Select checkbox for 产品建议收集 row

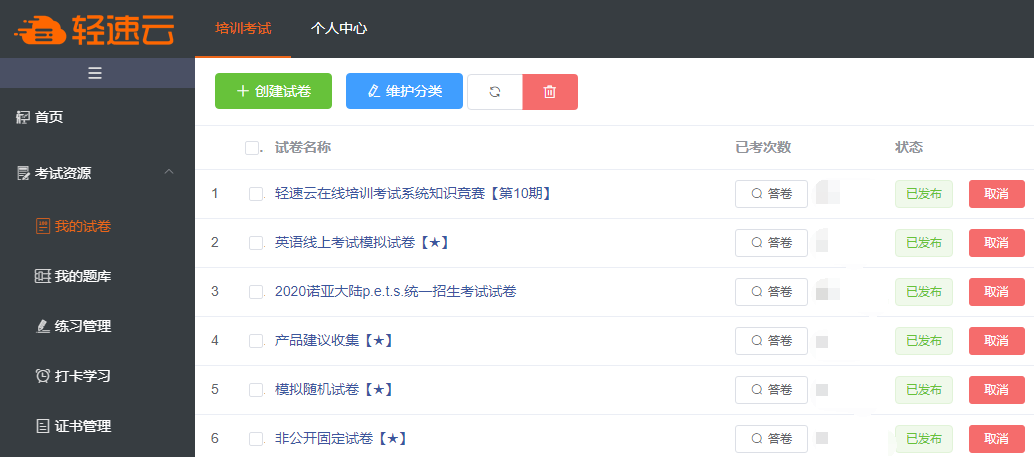coord(256,341)
